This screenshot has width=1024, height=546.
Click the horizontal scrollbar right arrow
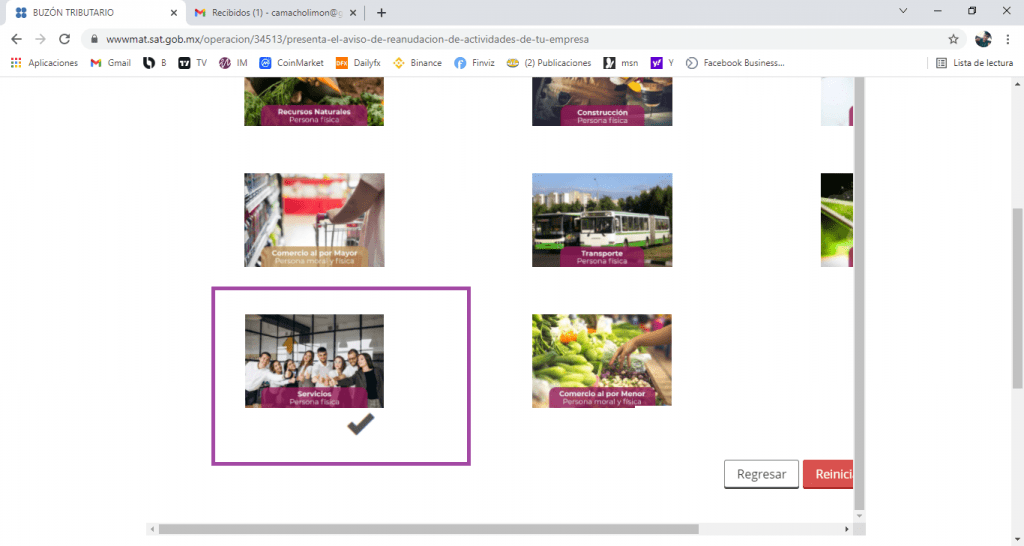(x=846, y=529)
